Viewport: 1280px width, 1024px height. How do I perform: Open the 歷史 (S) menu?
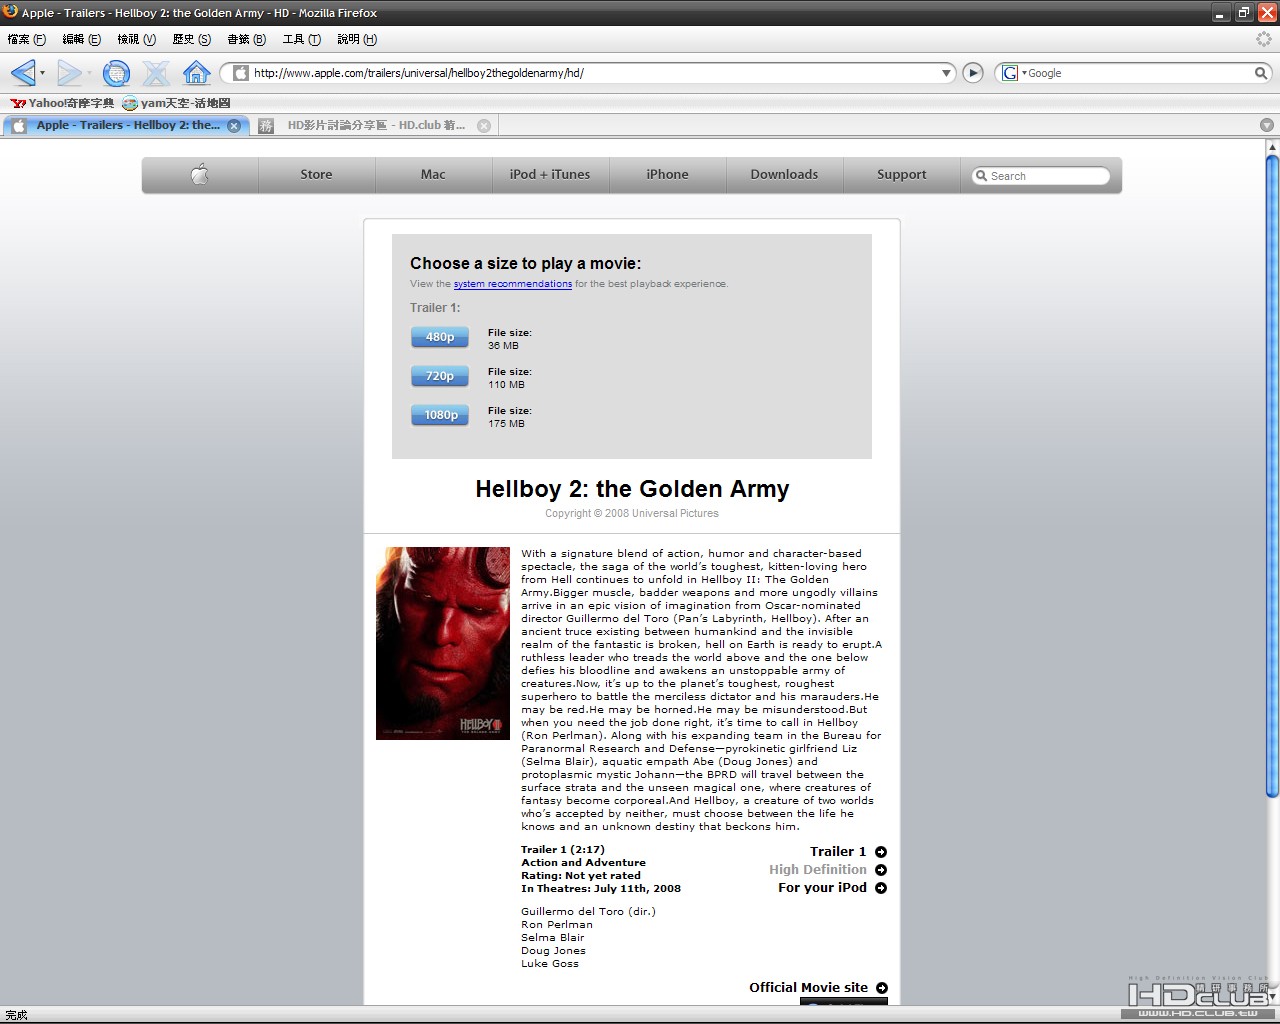(x=192, y=39)
